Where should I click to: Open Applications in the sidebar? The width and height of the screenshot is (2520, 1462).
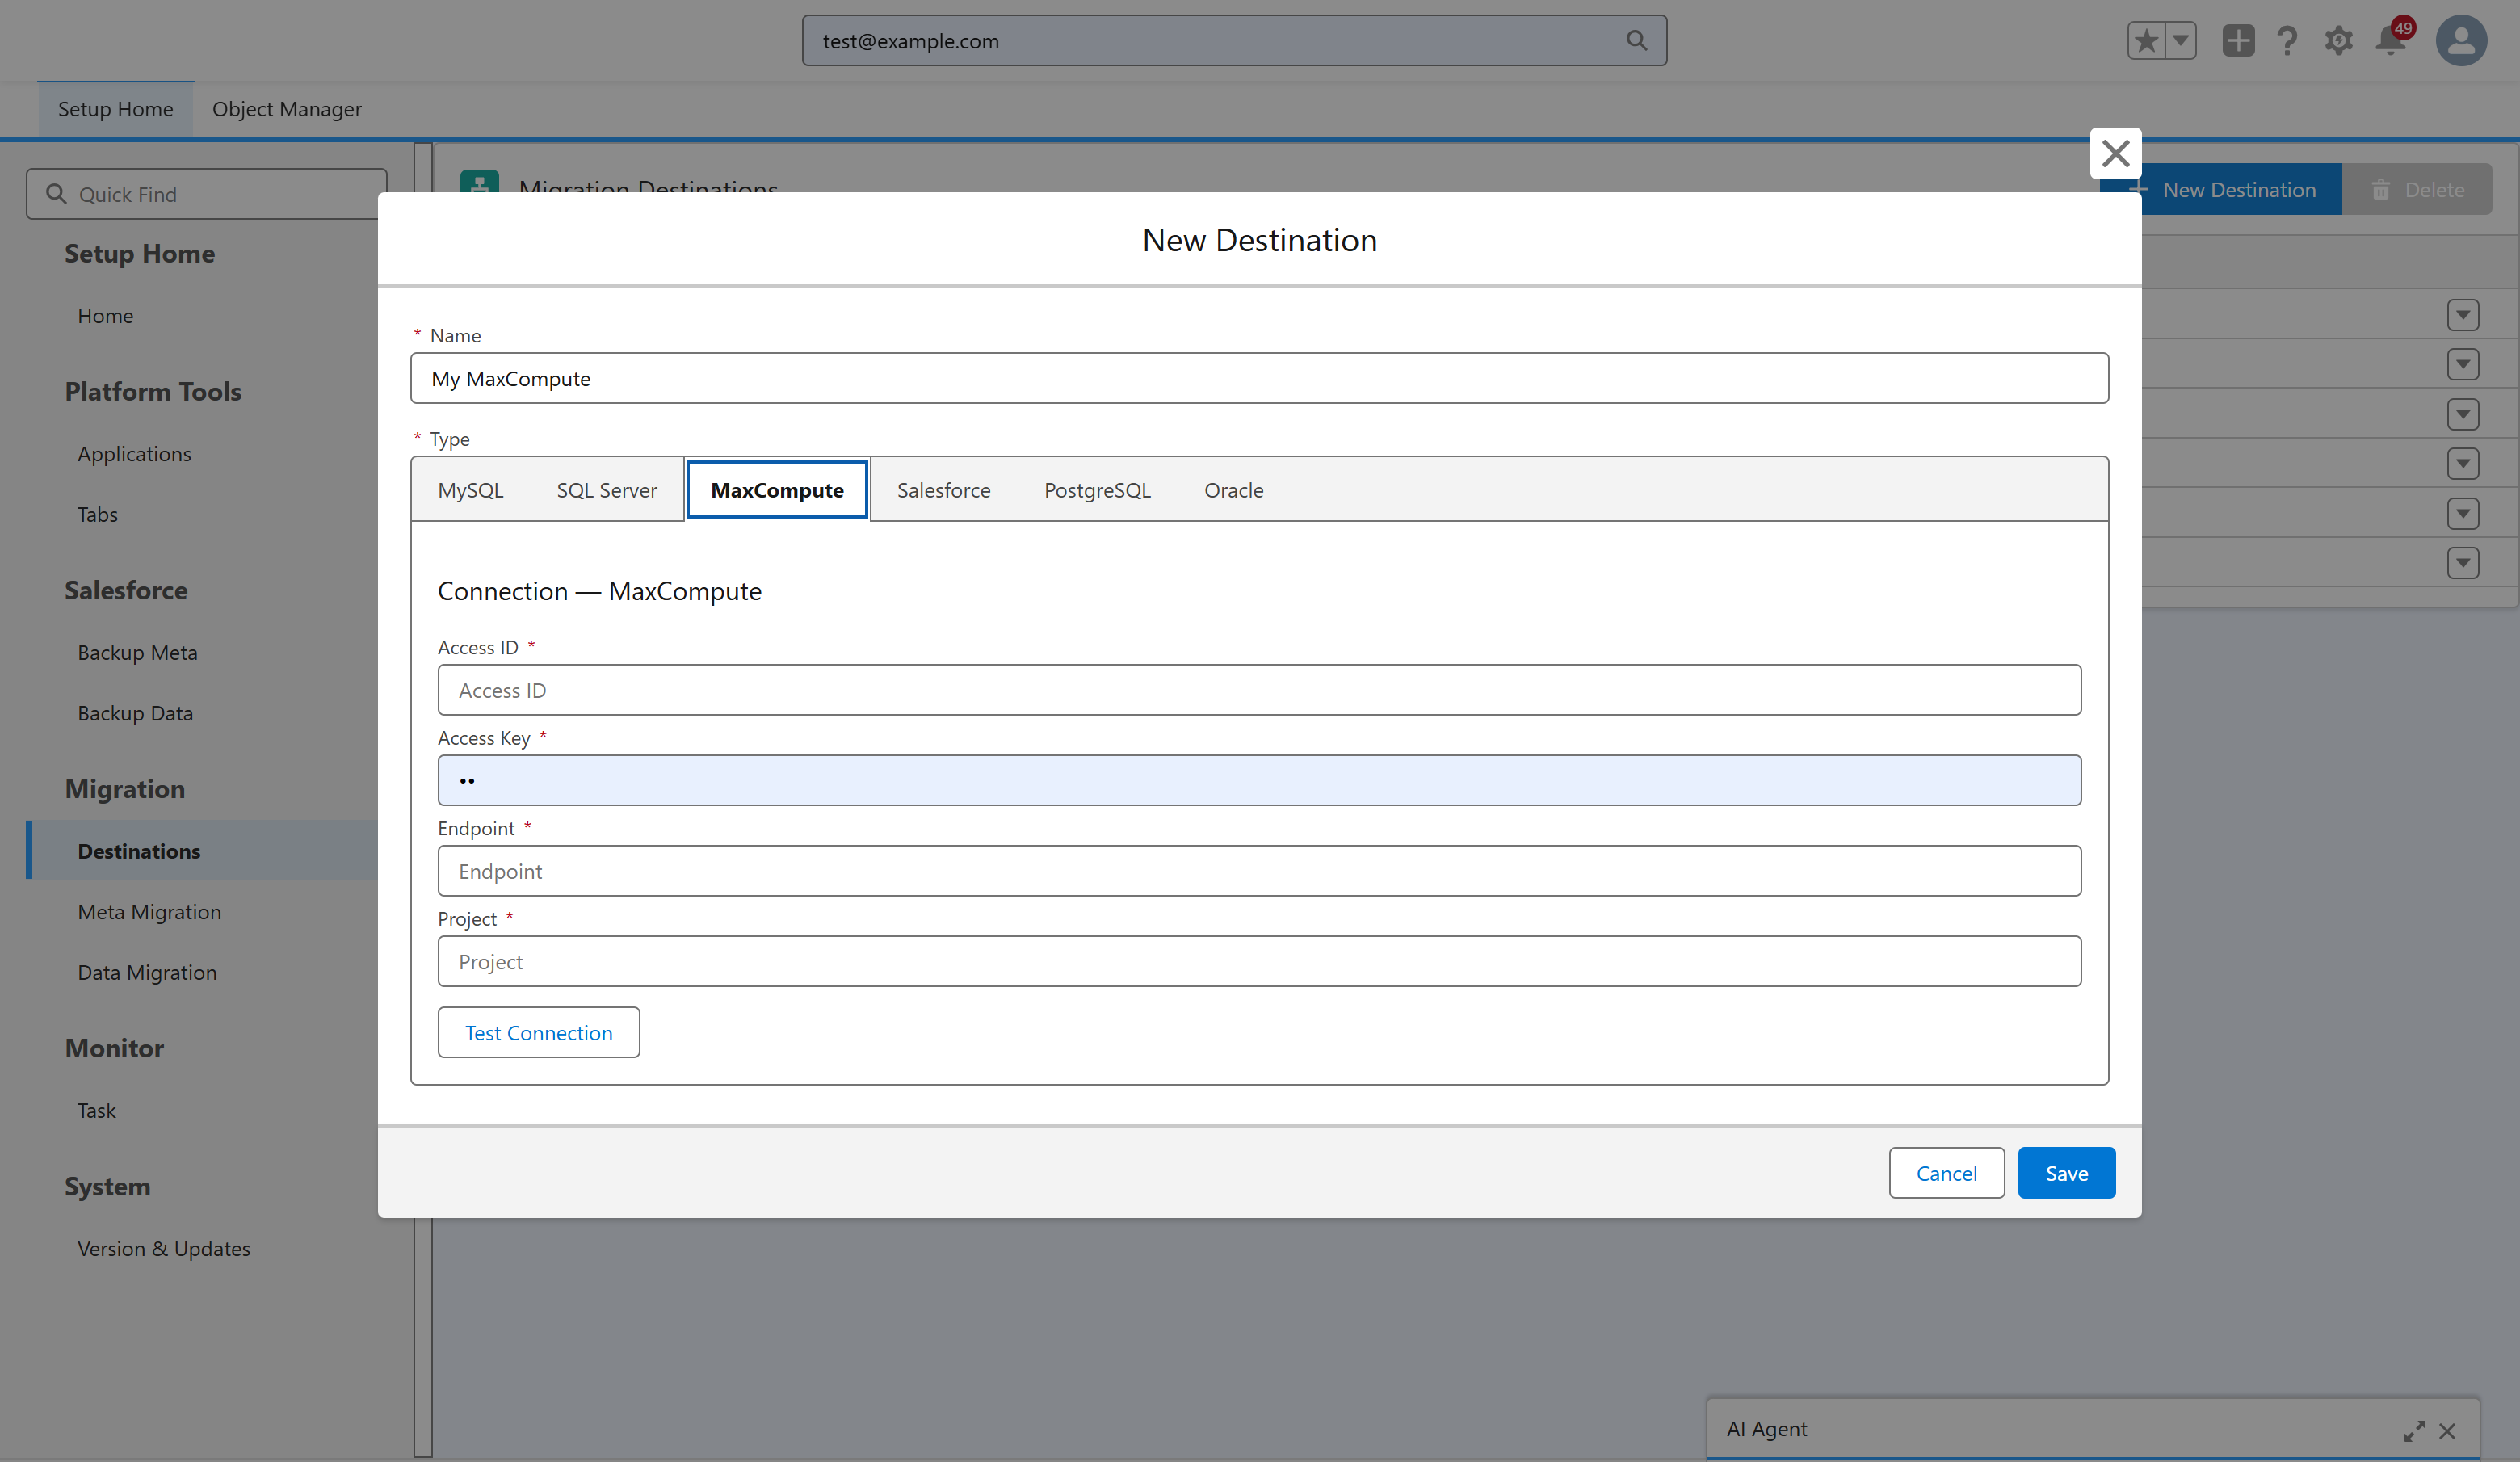pyautogui.click(x=134, y=454)
